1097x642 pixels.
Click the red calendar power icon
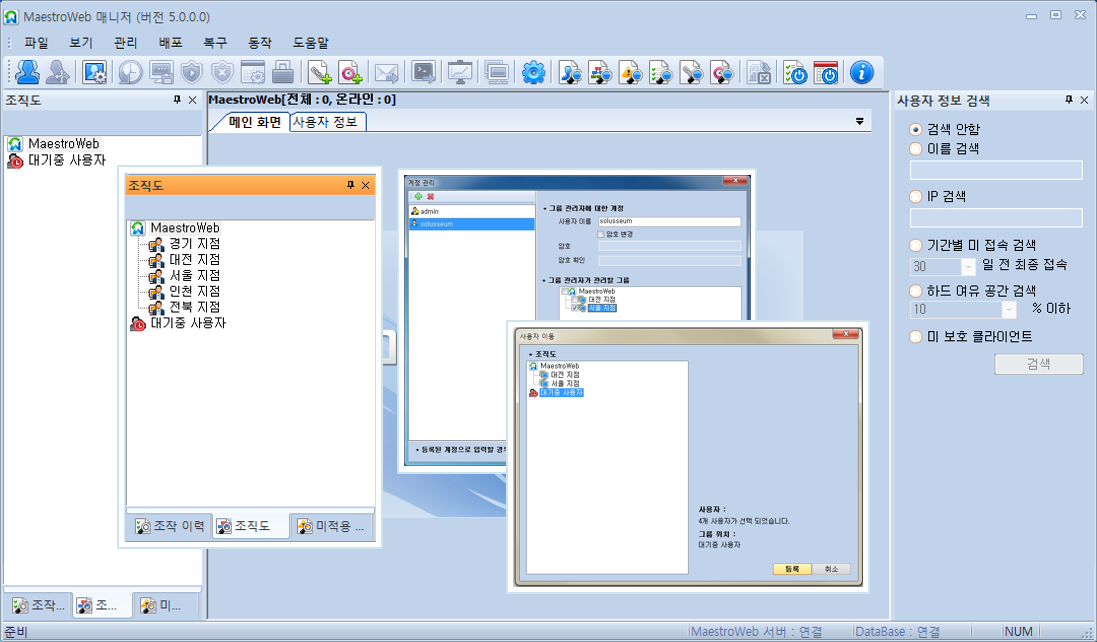(x=826, y=72)
